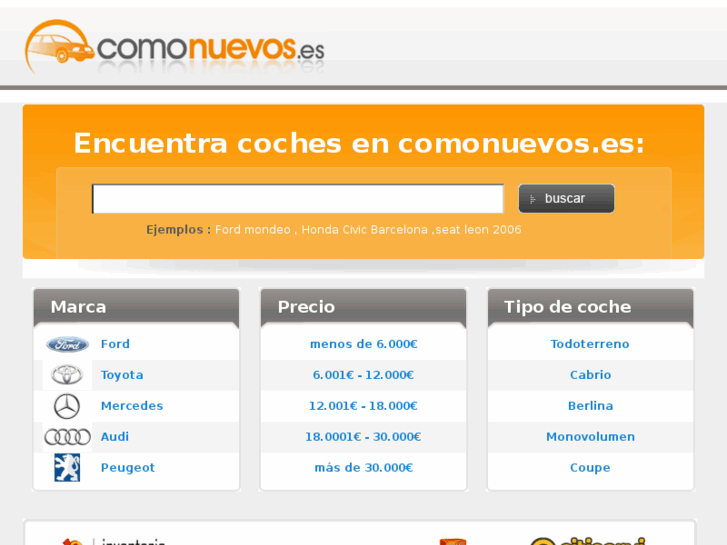Click the Tipo de coche header
Viewport: 727px width, 545px height.
(x=591, y=307)
